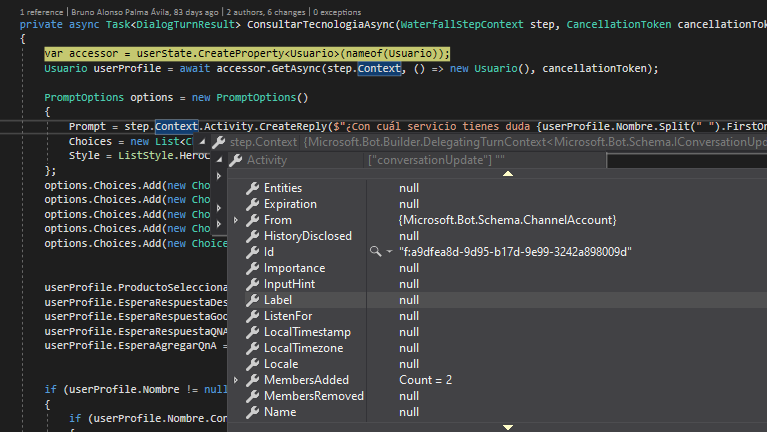Open visualizer dropdown arrow next to Id value
The image size is (767, 432).
coord(389,251)
